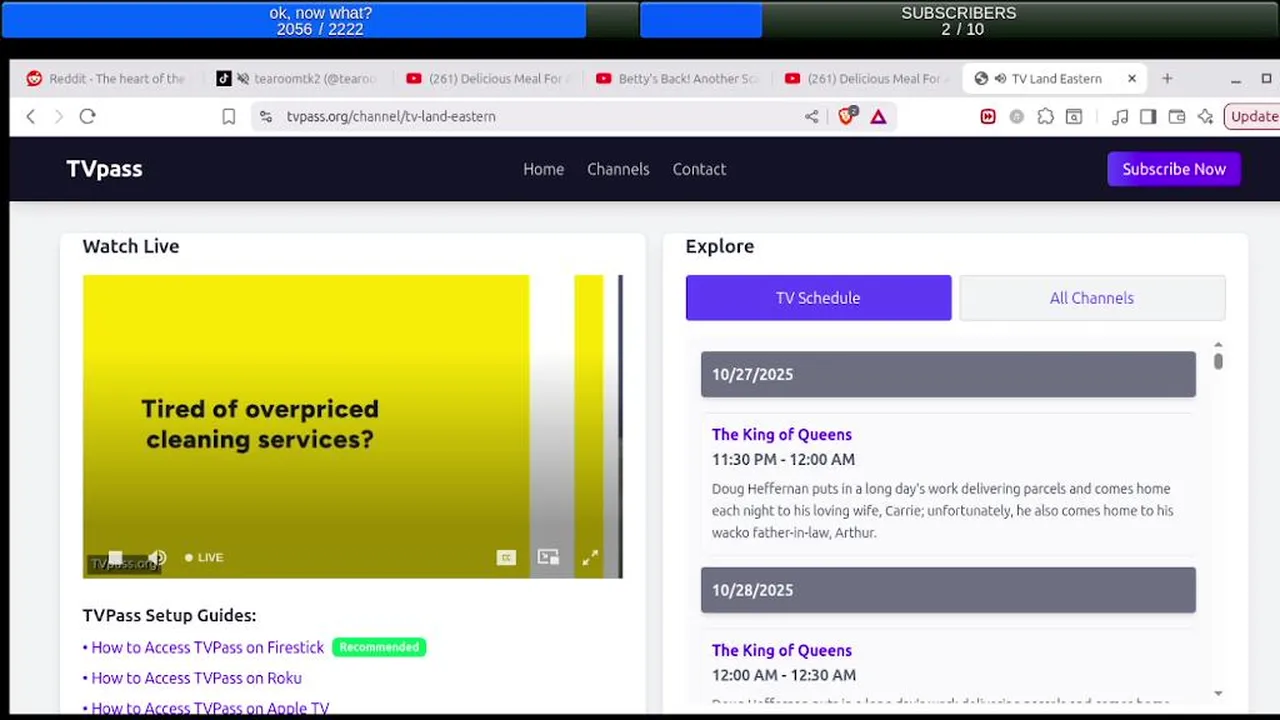Viewport: 1280px width, 720px height.
Task: Go back to the previous page
Action: pos(31,116)
